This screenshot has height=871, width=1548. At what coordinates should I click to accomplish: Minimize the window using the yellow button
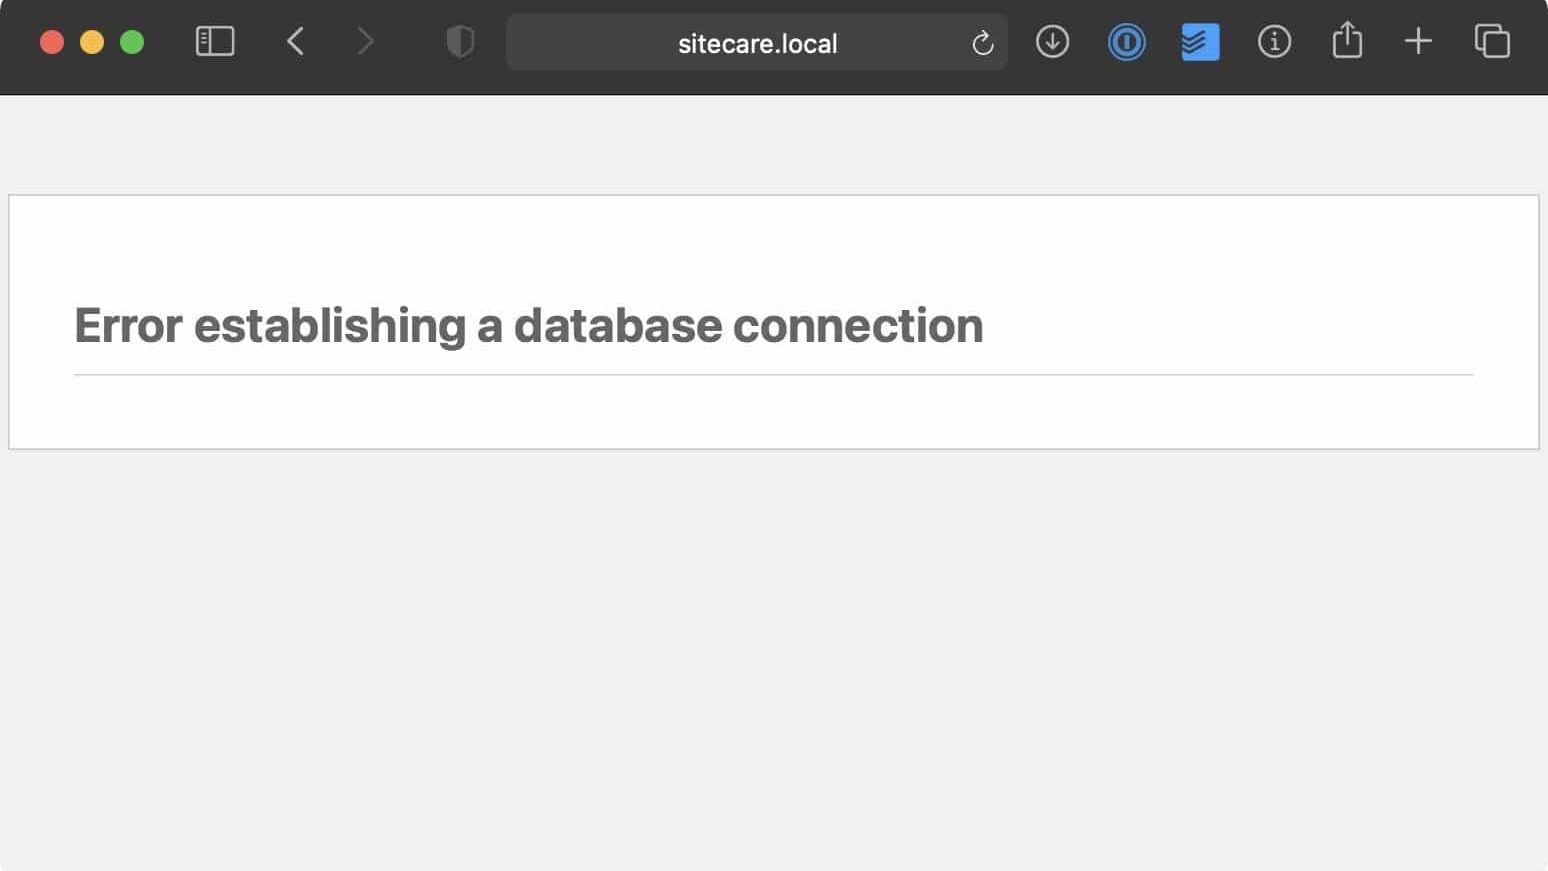[x=92, y=42]
